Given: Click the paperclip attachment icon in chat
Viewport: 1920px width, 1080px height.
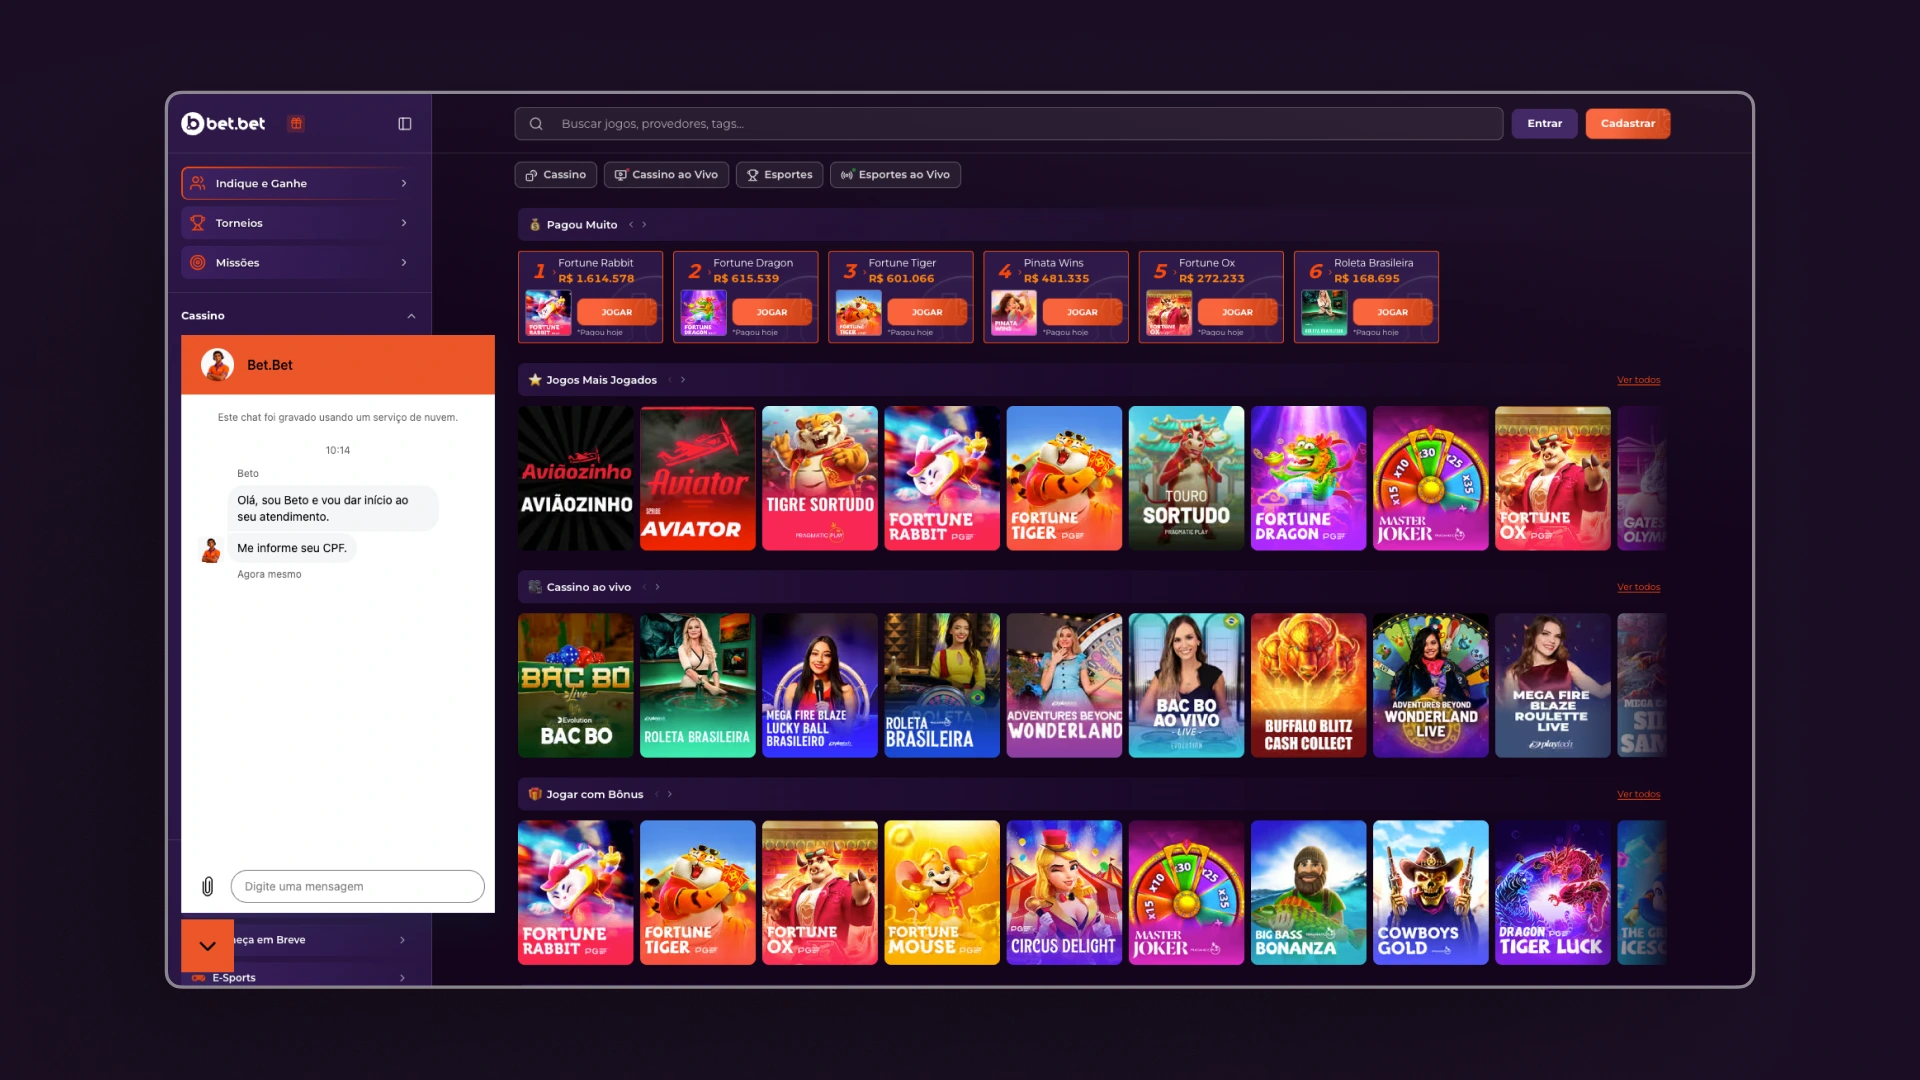Looking at the screenshot, I should (208, 886).
